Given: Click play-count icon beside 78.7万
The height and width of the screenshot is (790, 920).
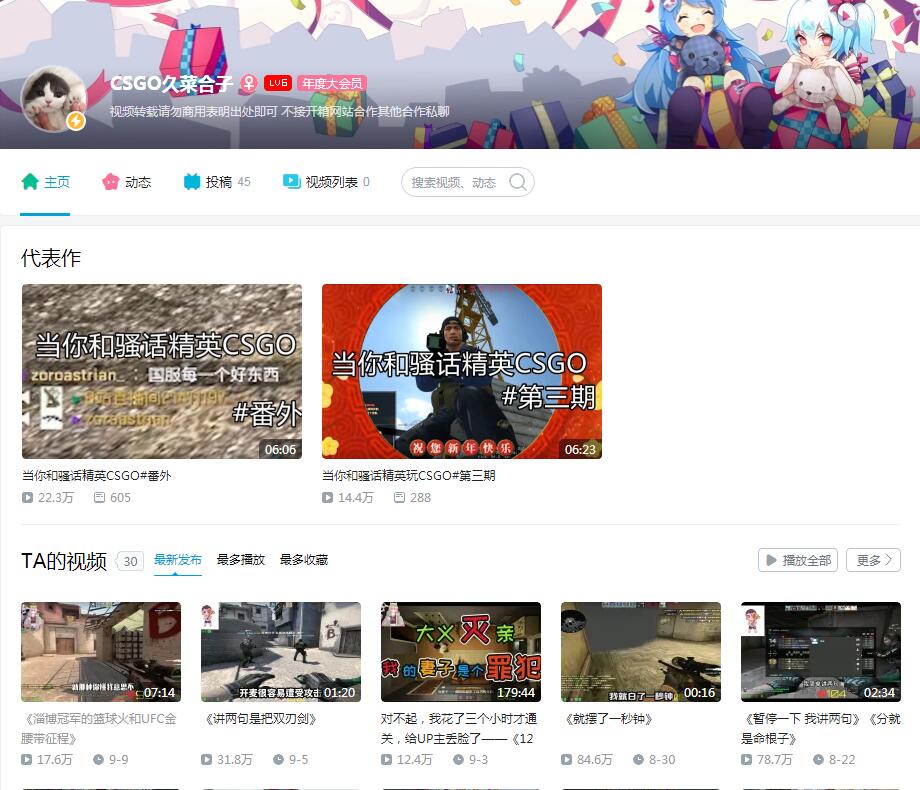Looking at the screenshot, I should point(746,759).
